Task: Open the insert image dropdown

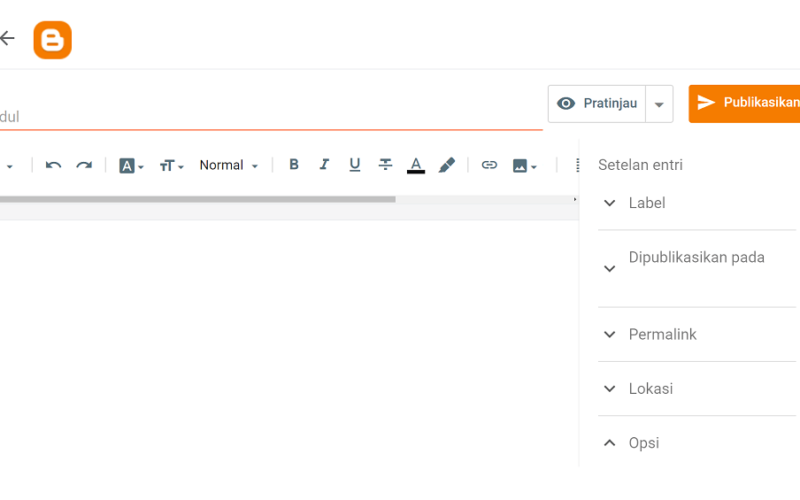Action: point(524,166)
